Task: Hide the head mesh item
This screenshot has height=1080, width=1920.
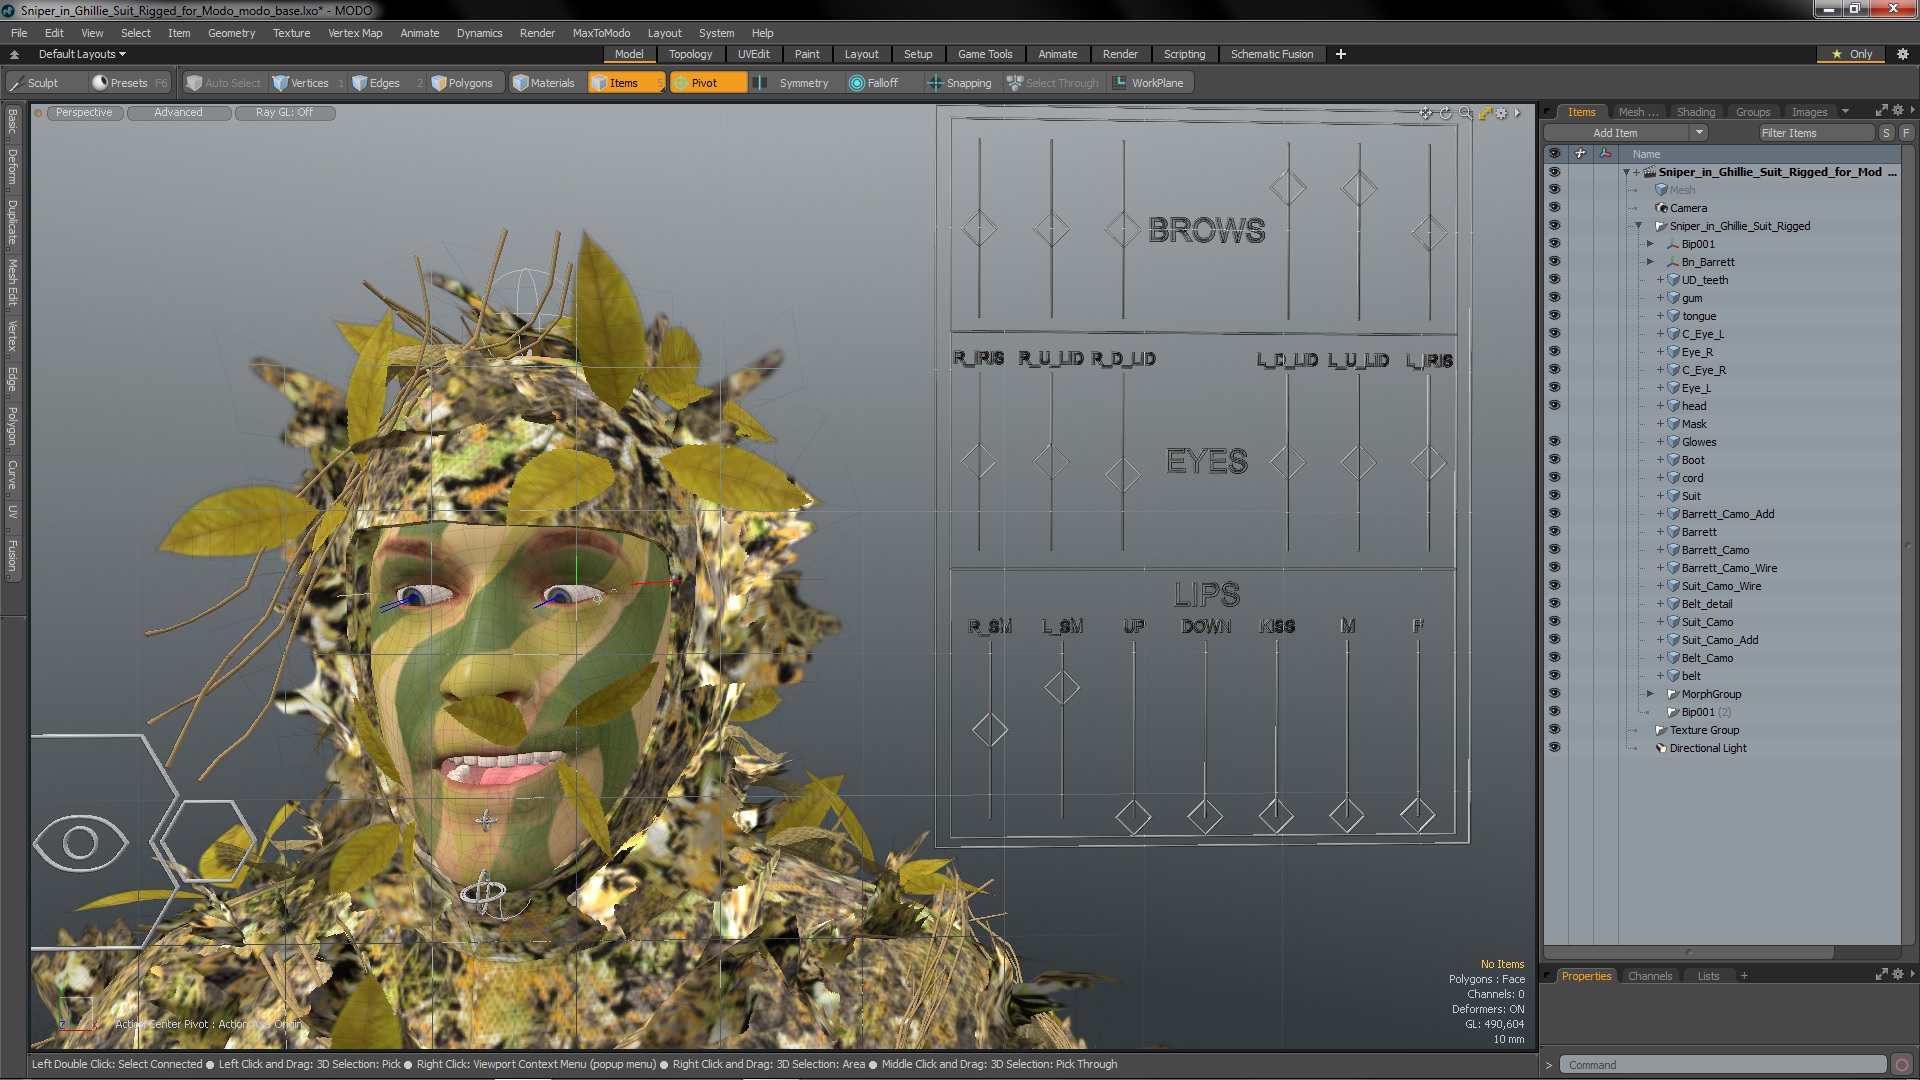Action: [x=1554, y=406]
